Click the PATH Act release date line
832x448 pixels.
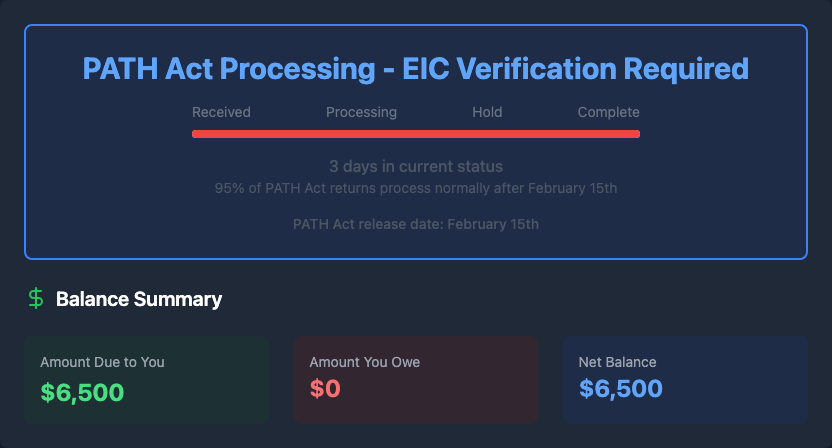point(416,224)
